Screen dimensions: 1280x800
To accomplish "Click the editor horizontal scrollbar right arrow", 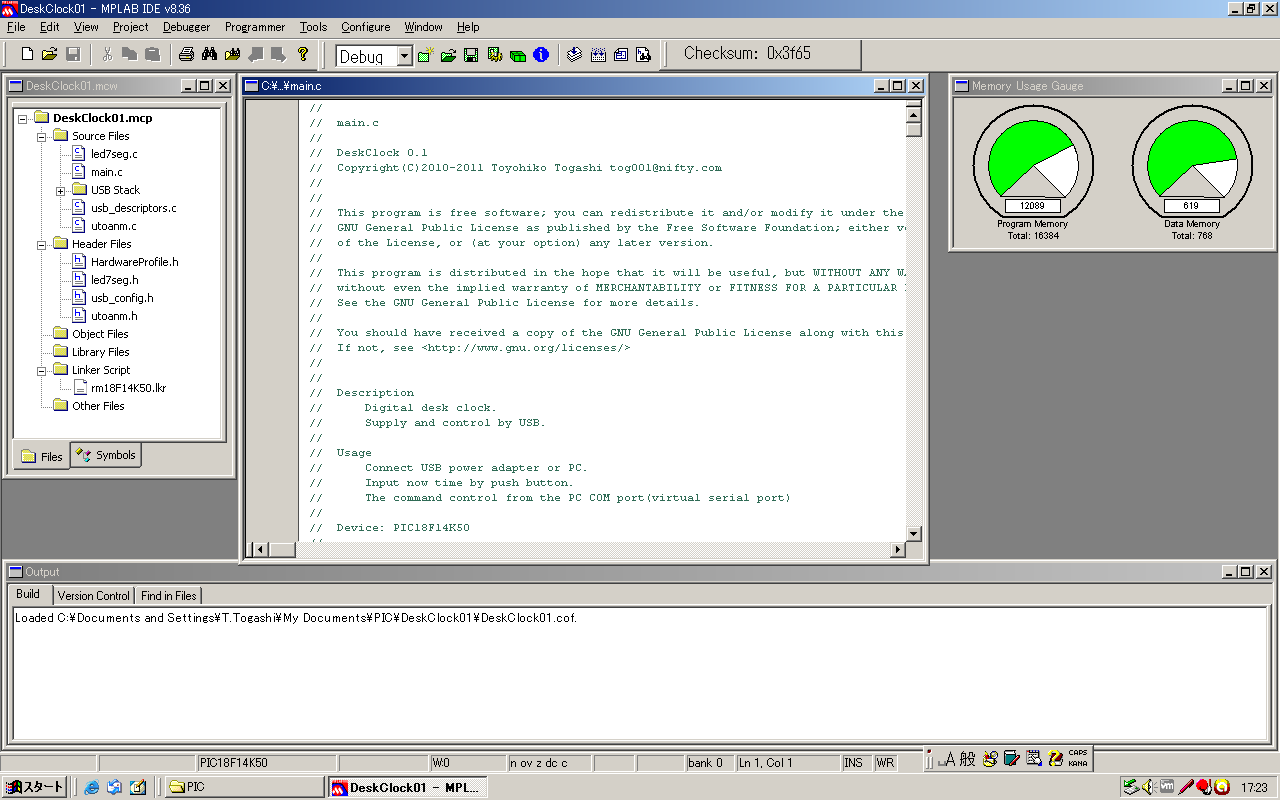I will (897, 549).
